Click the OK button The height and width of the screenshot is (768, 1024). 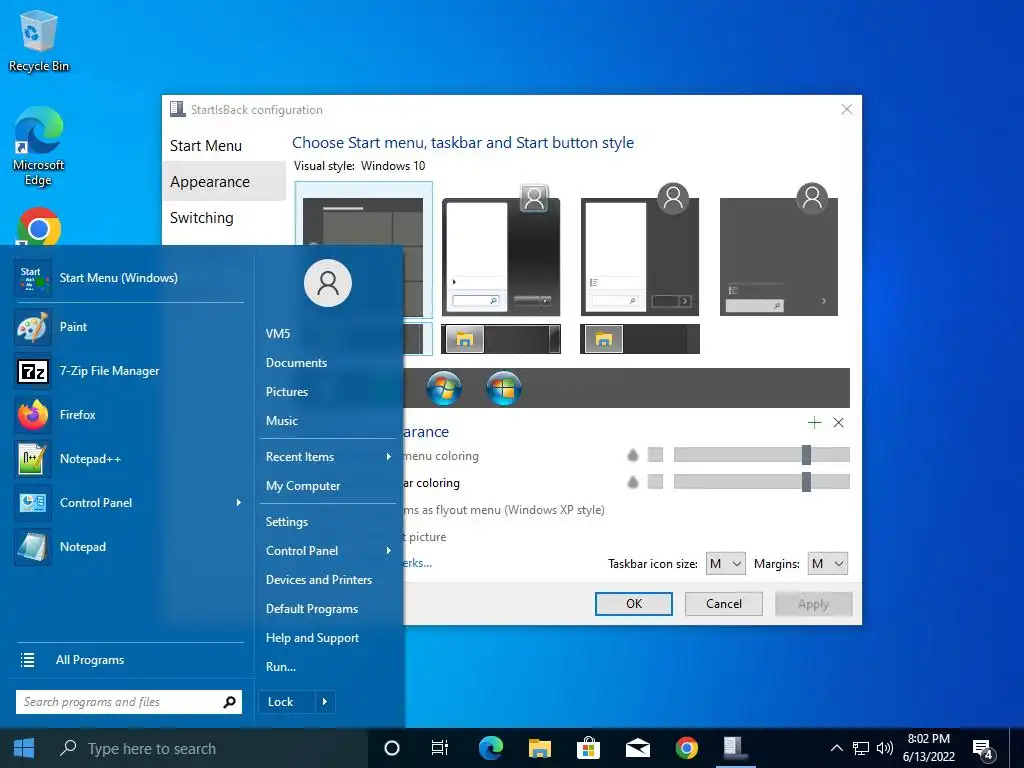click(633, 604)
